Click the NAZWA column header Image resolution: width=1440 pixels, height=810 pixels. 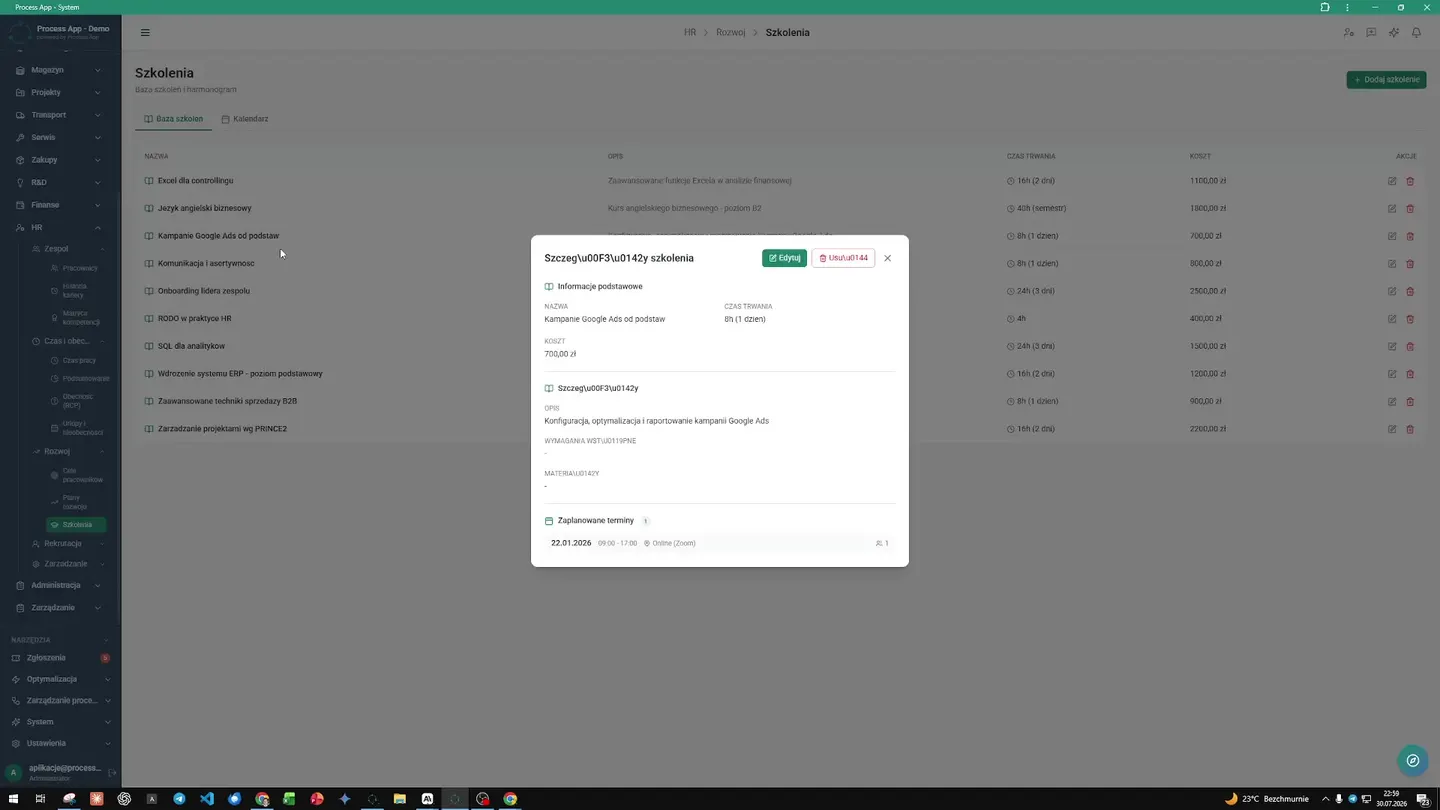156,156
